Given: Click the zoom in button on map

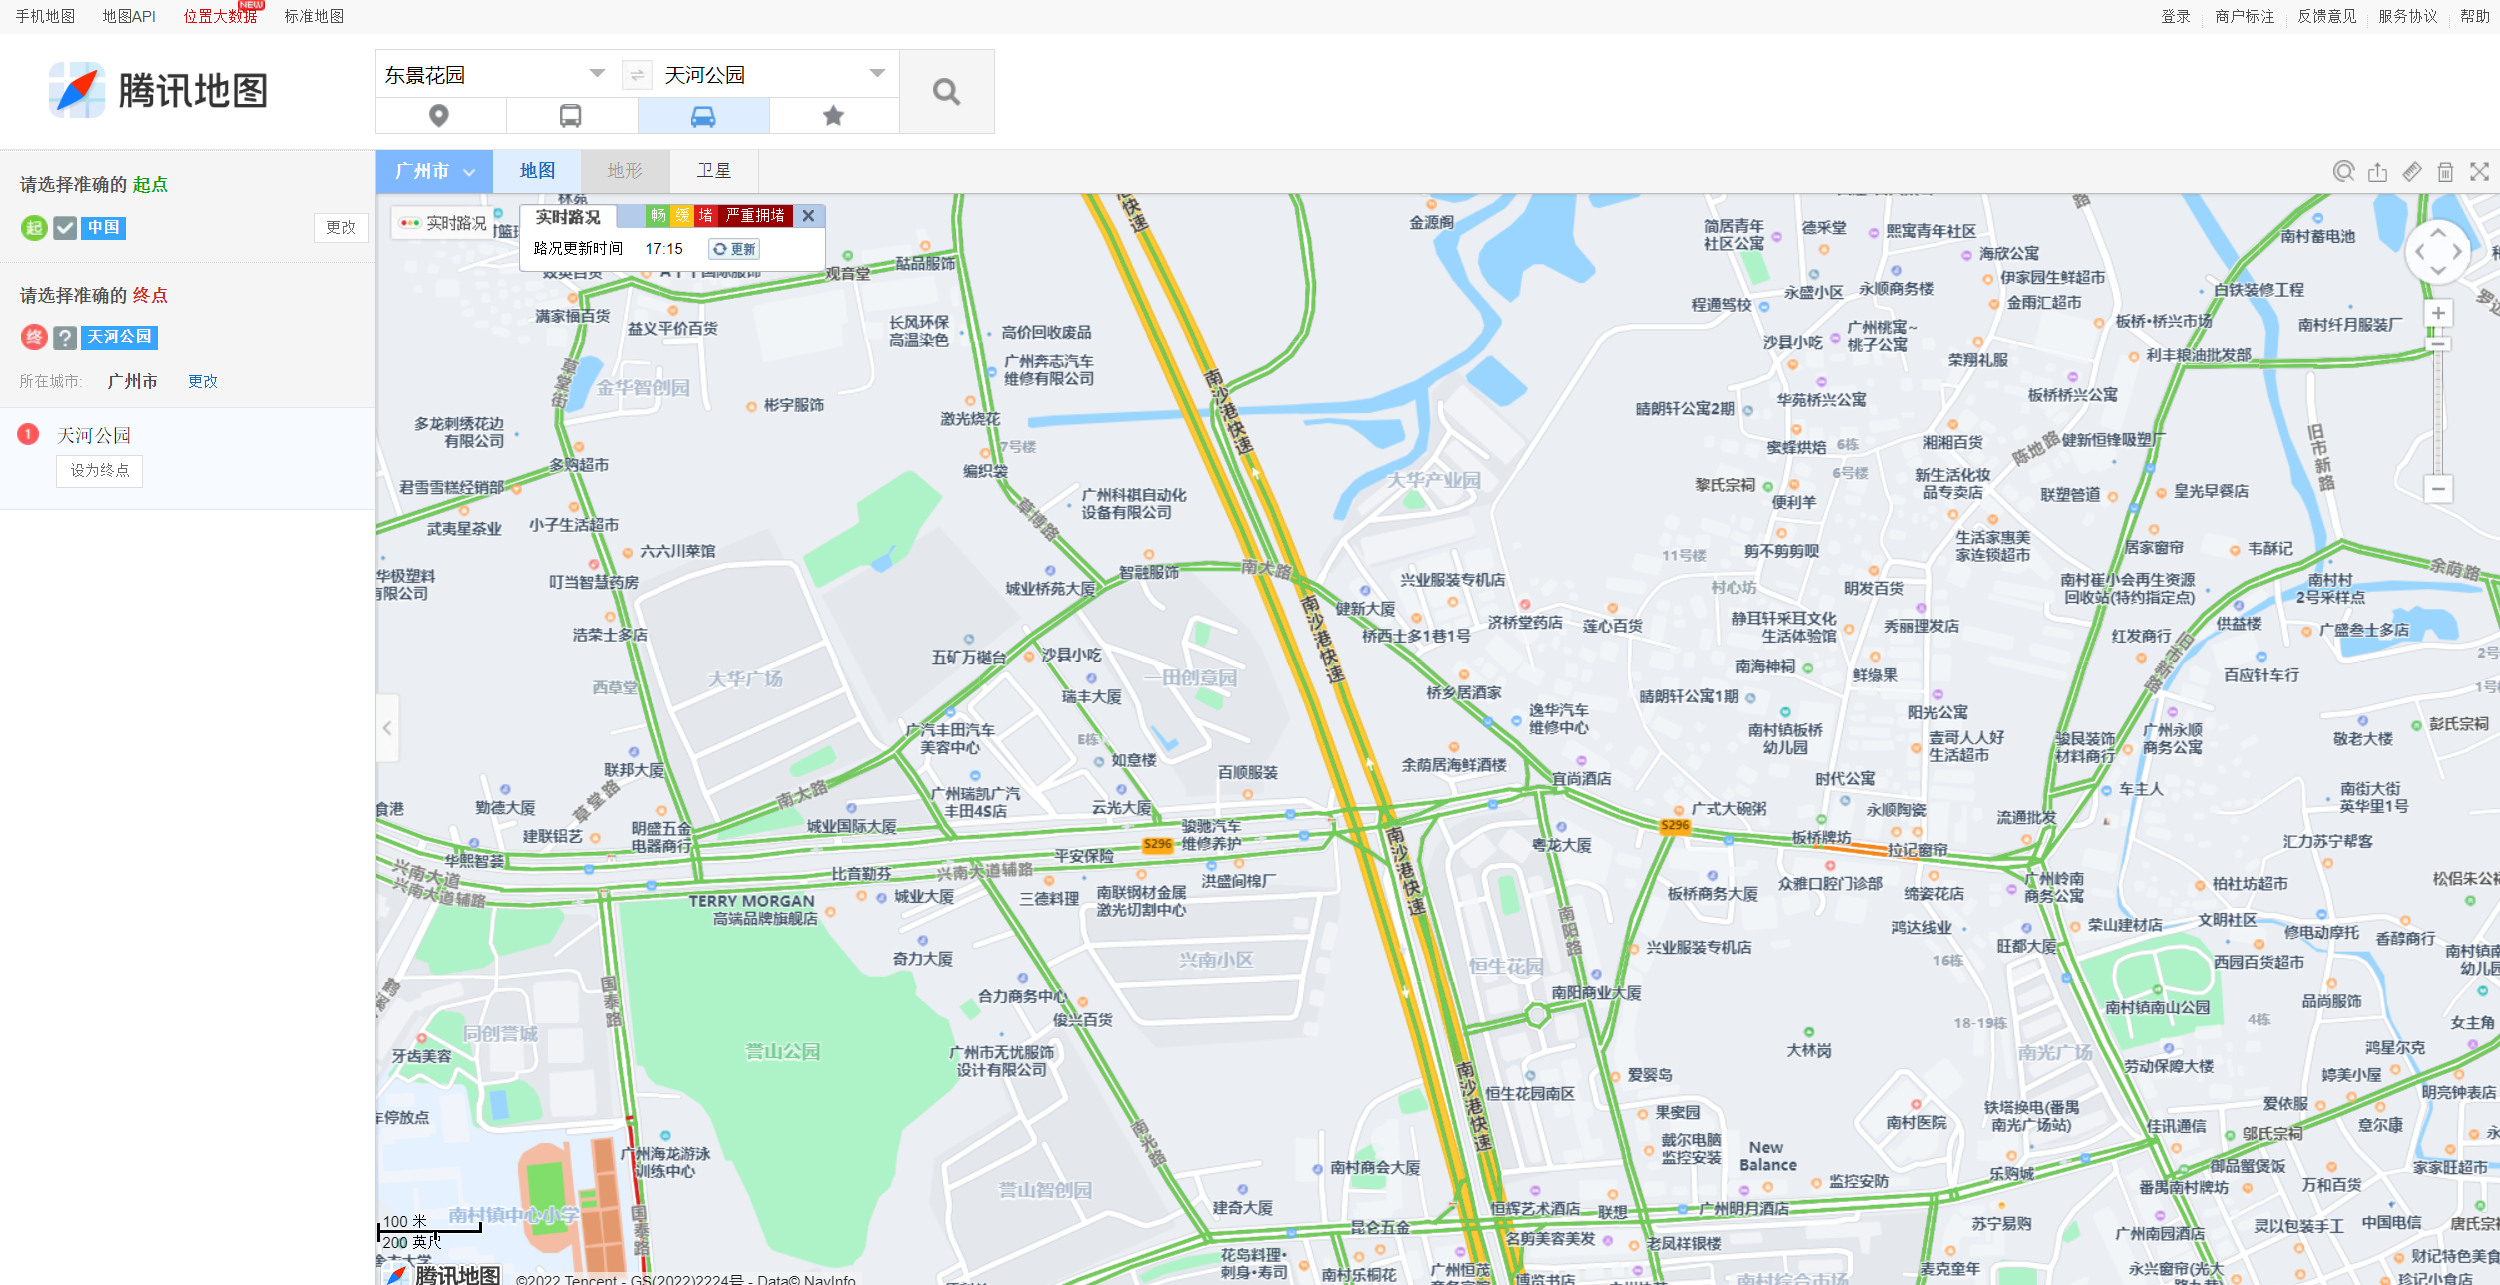Looking at the screenshot, I should 2443,315.
